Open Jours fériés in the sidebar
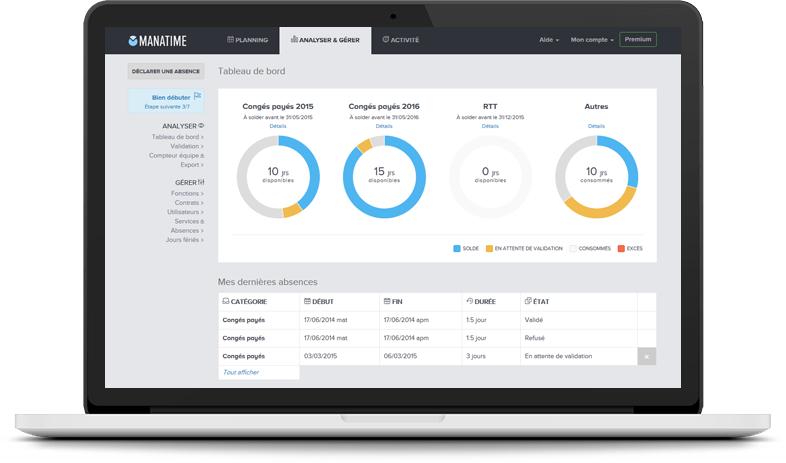The width and height of the screenshot is (786, 463). [x=184, y=240]
